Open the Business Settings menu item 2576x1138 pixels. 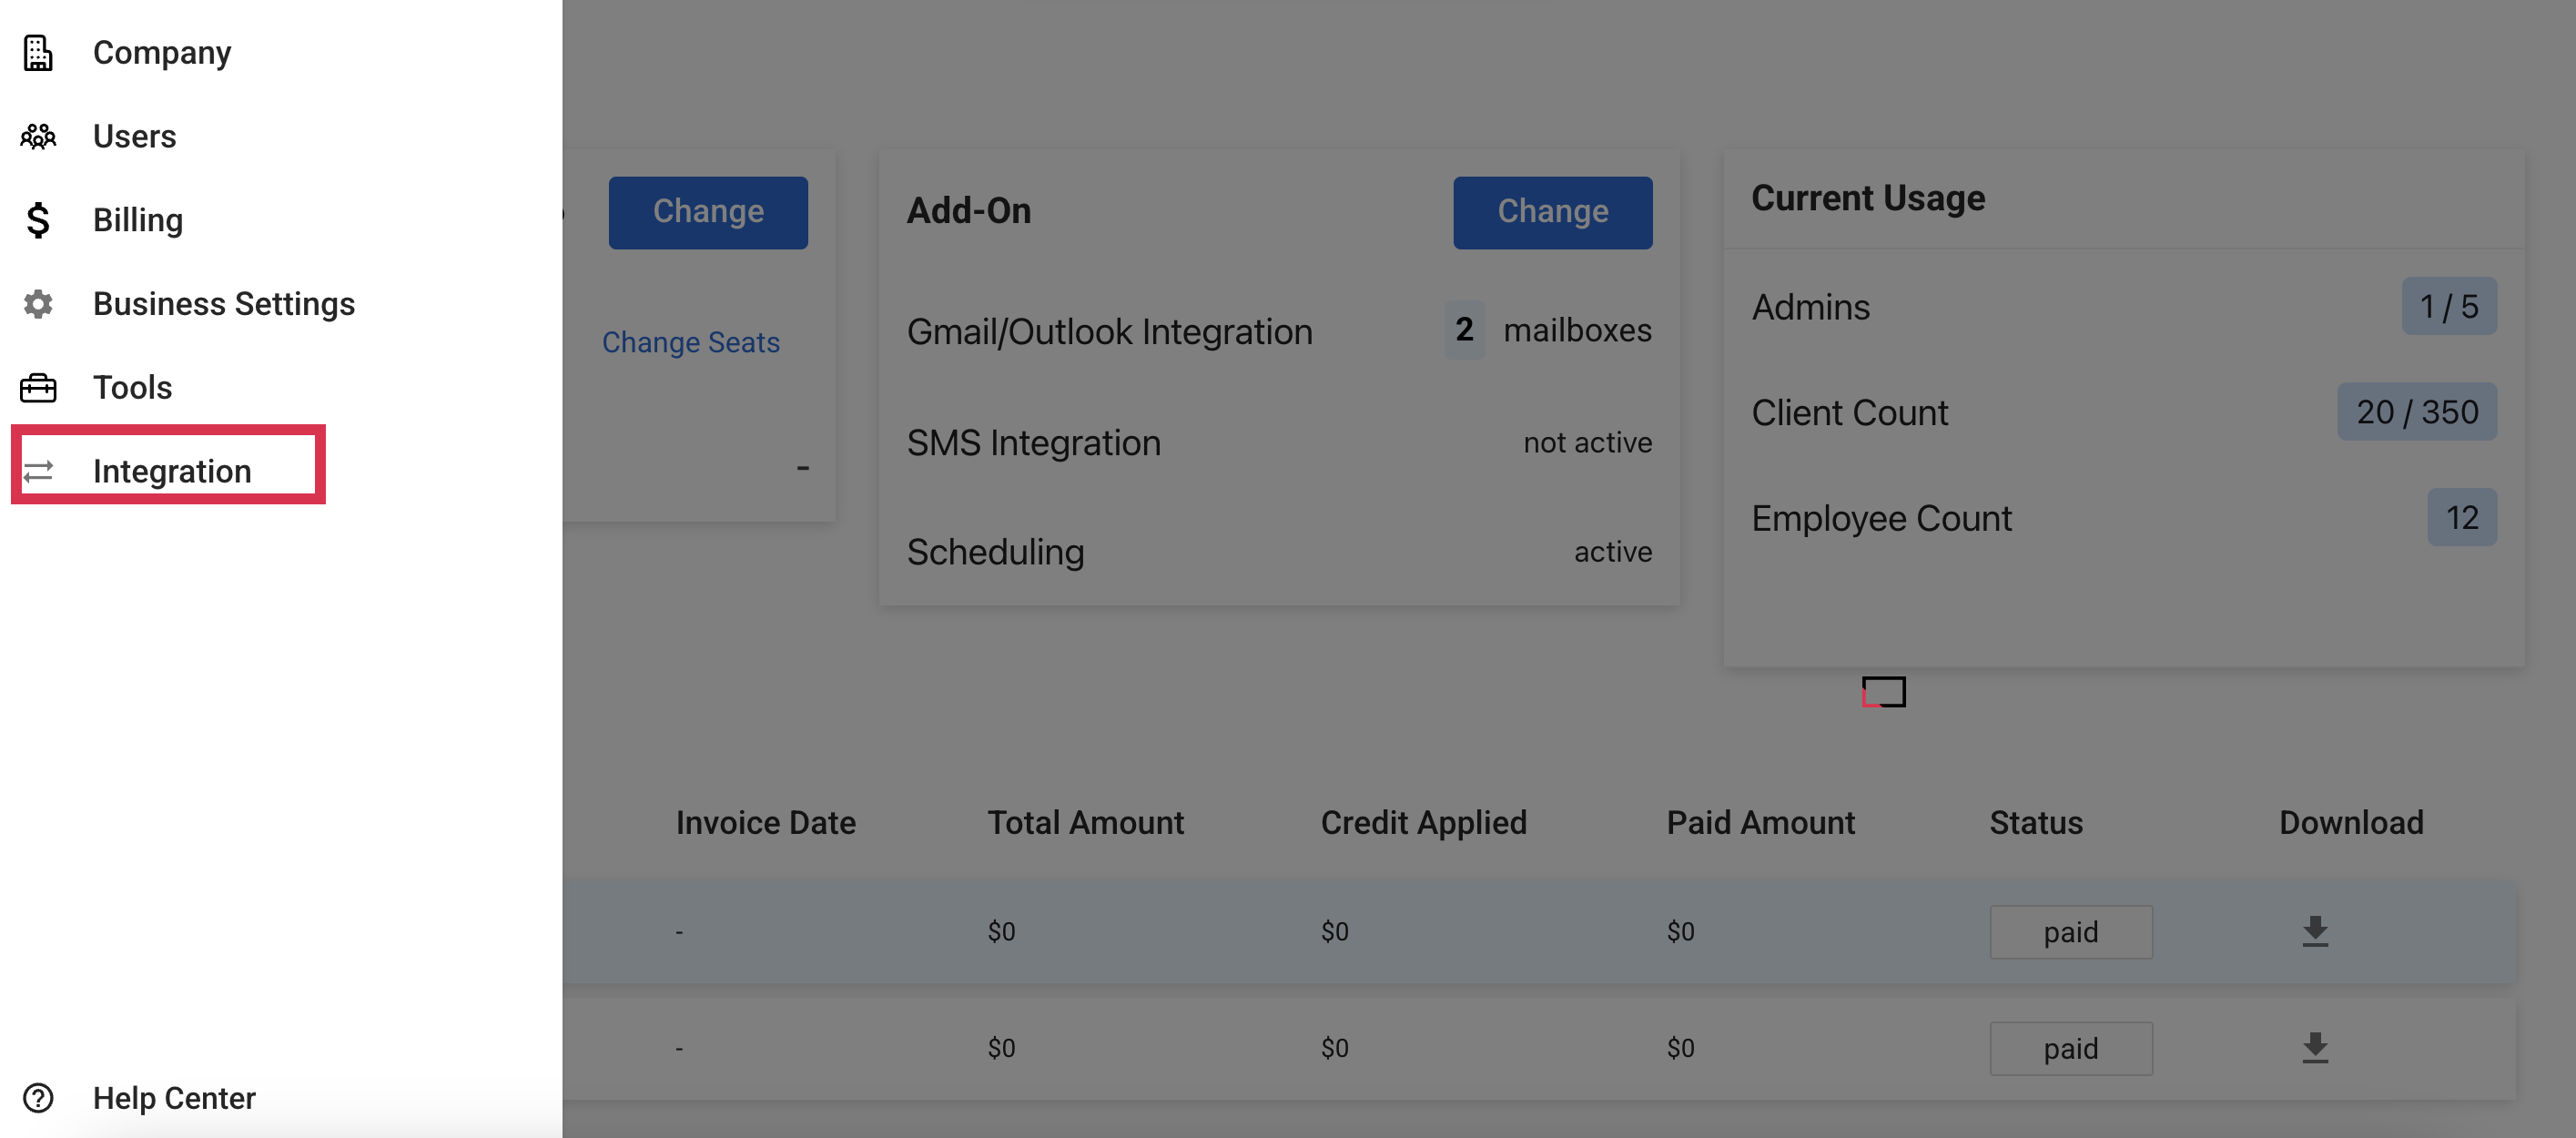coord(223,304)
